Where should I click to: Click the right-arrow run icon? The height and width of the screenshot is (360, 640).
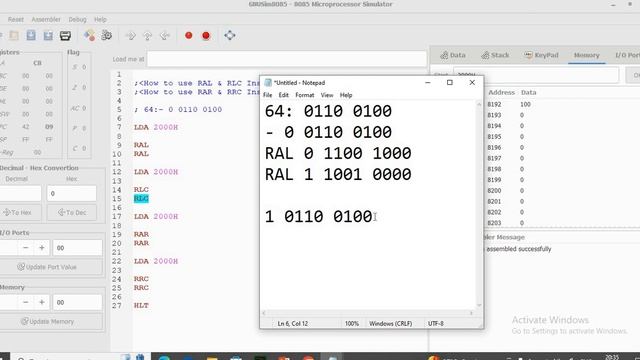(131, 36)
